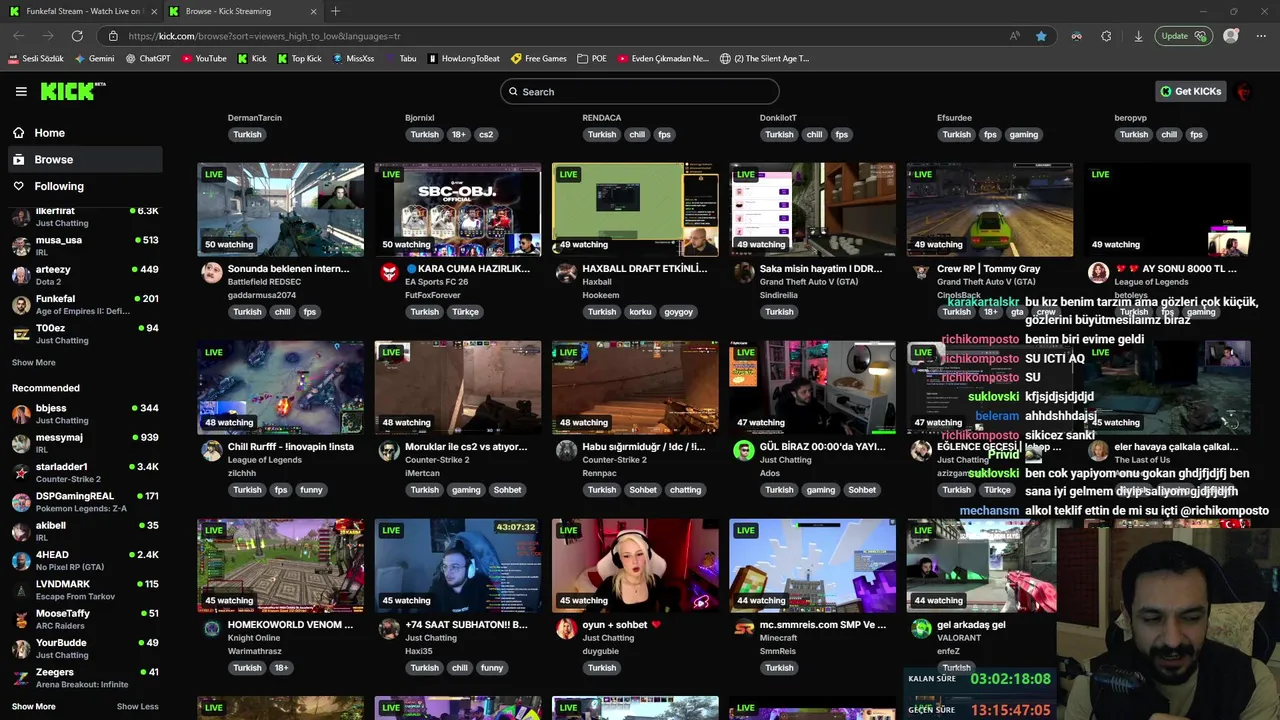Screen dimensions: 1280x720
Task: Open 'HOMEKOWORLD VENOM' stream title
Action: (290, 625)
